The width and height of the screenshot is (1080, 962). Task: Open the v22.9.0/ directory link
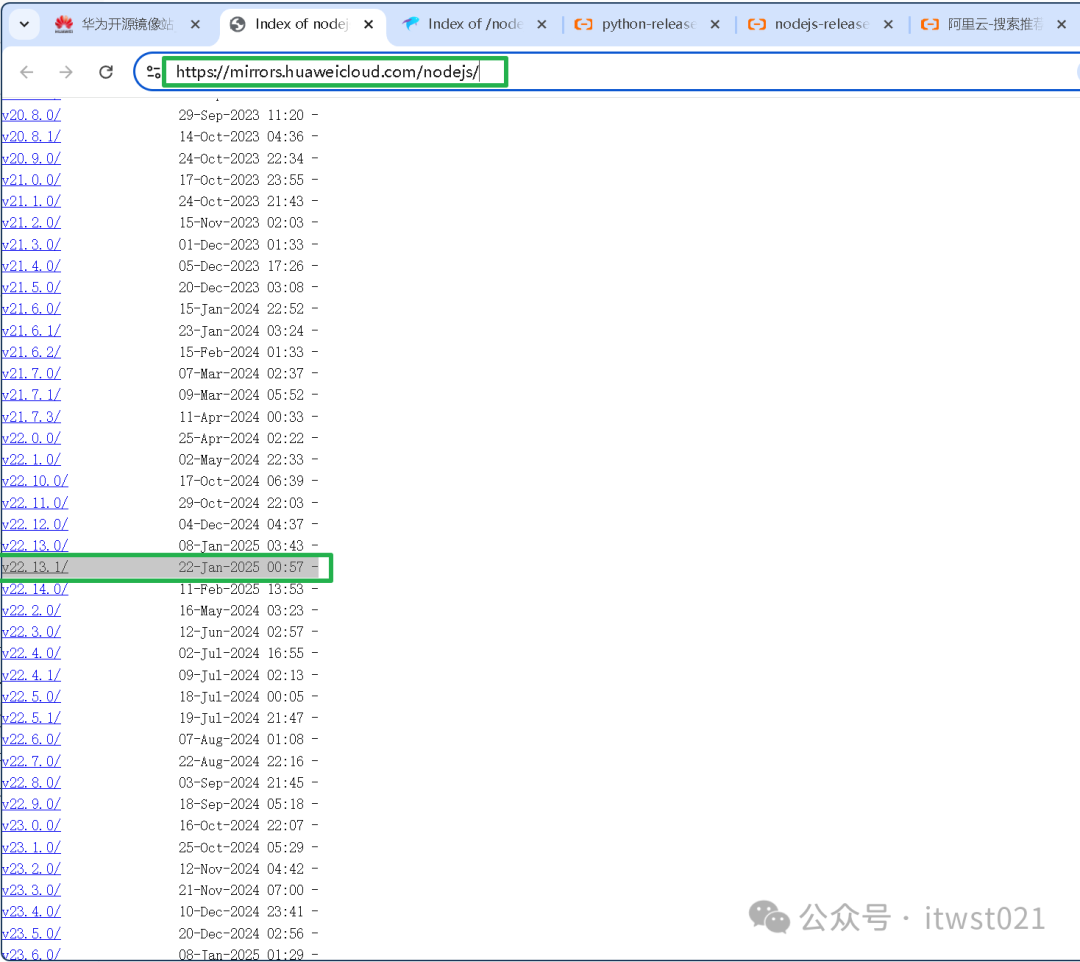[x=31, y=804]
